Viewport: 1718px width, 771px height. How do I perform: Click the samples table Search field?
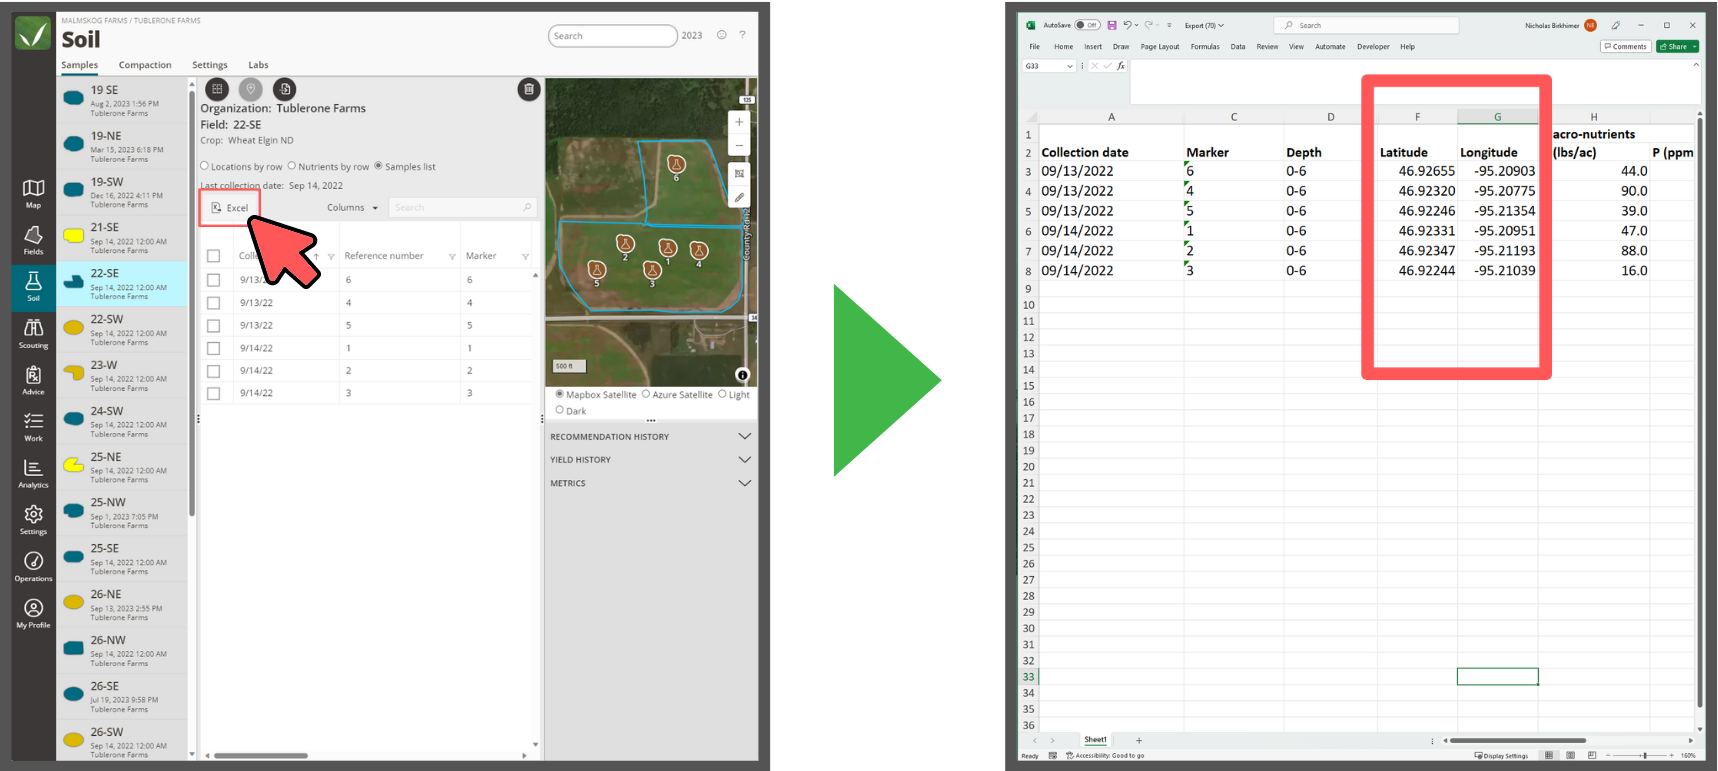coord(462,207)
